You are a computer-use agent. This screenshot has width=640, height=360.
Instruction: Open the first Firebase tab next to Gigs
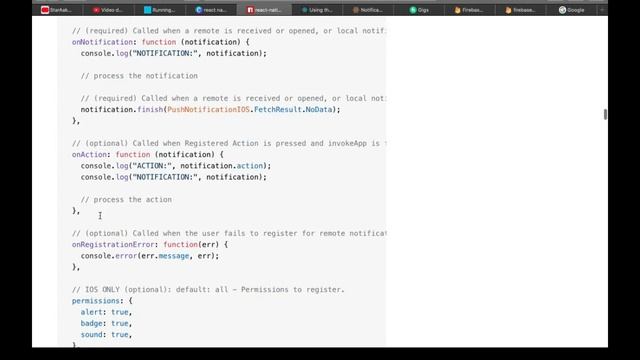[469, 10]
